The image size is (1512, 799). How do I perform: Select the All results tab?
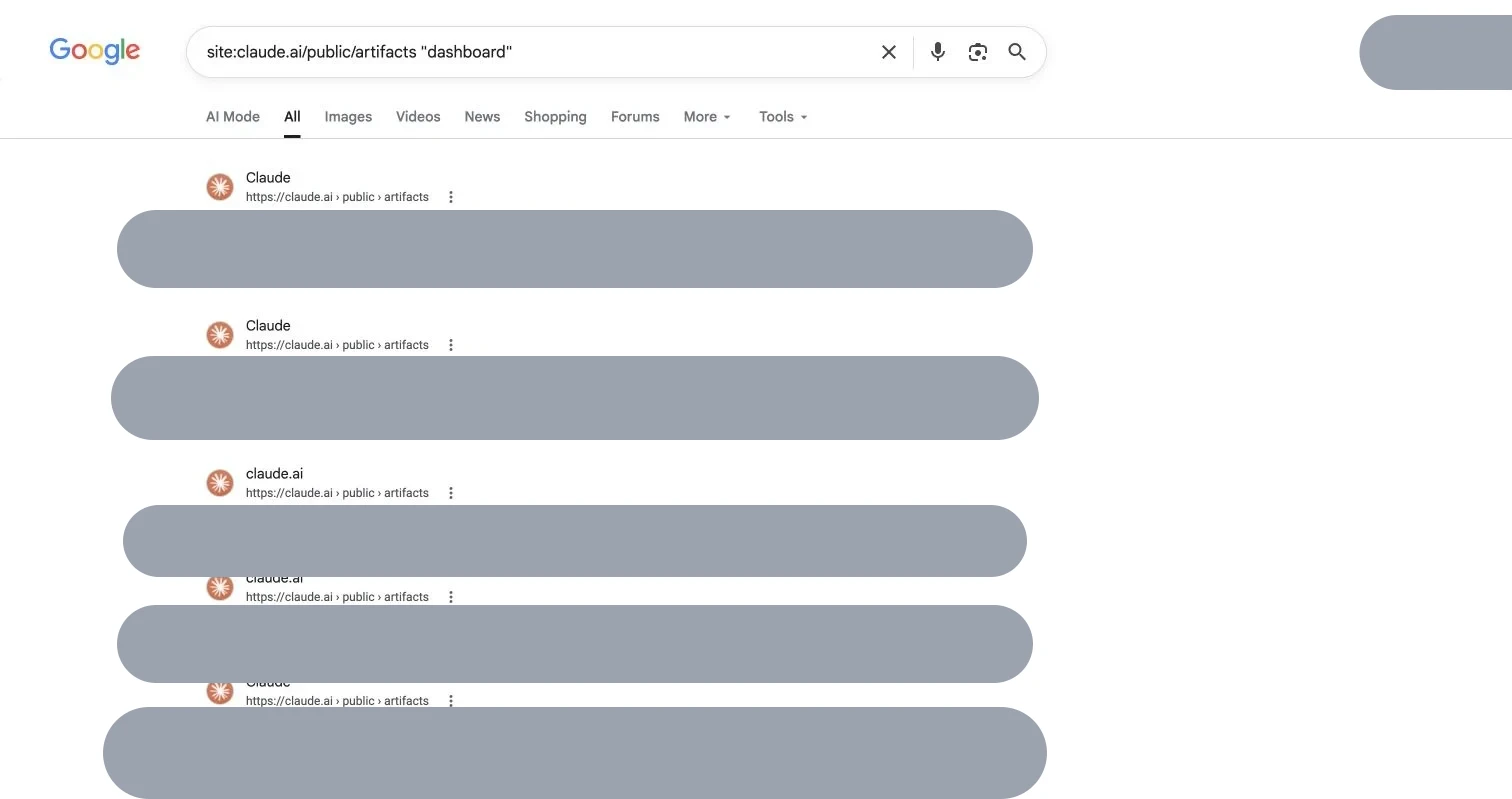tap(292, 117)
